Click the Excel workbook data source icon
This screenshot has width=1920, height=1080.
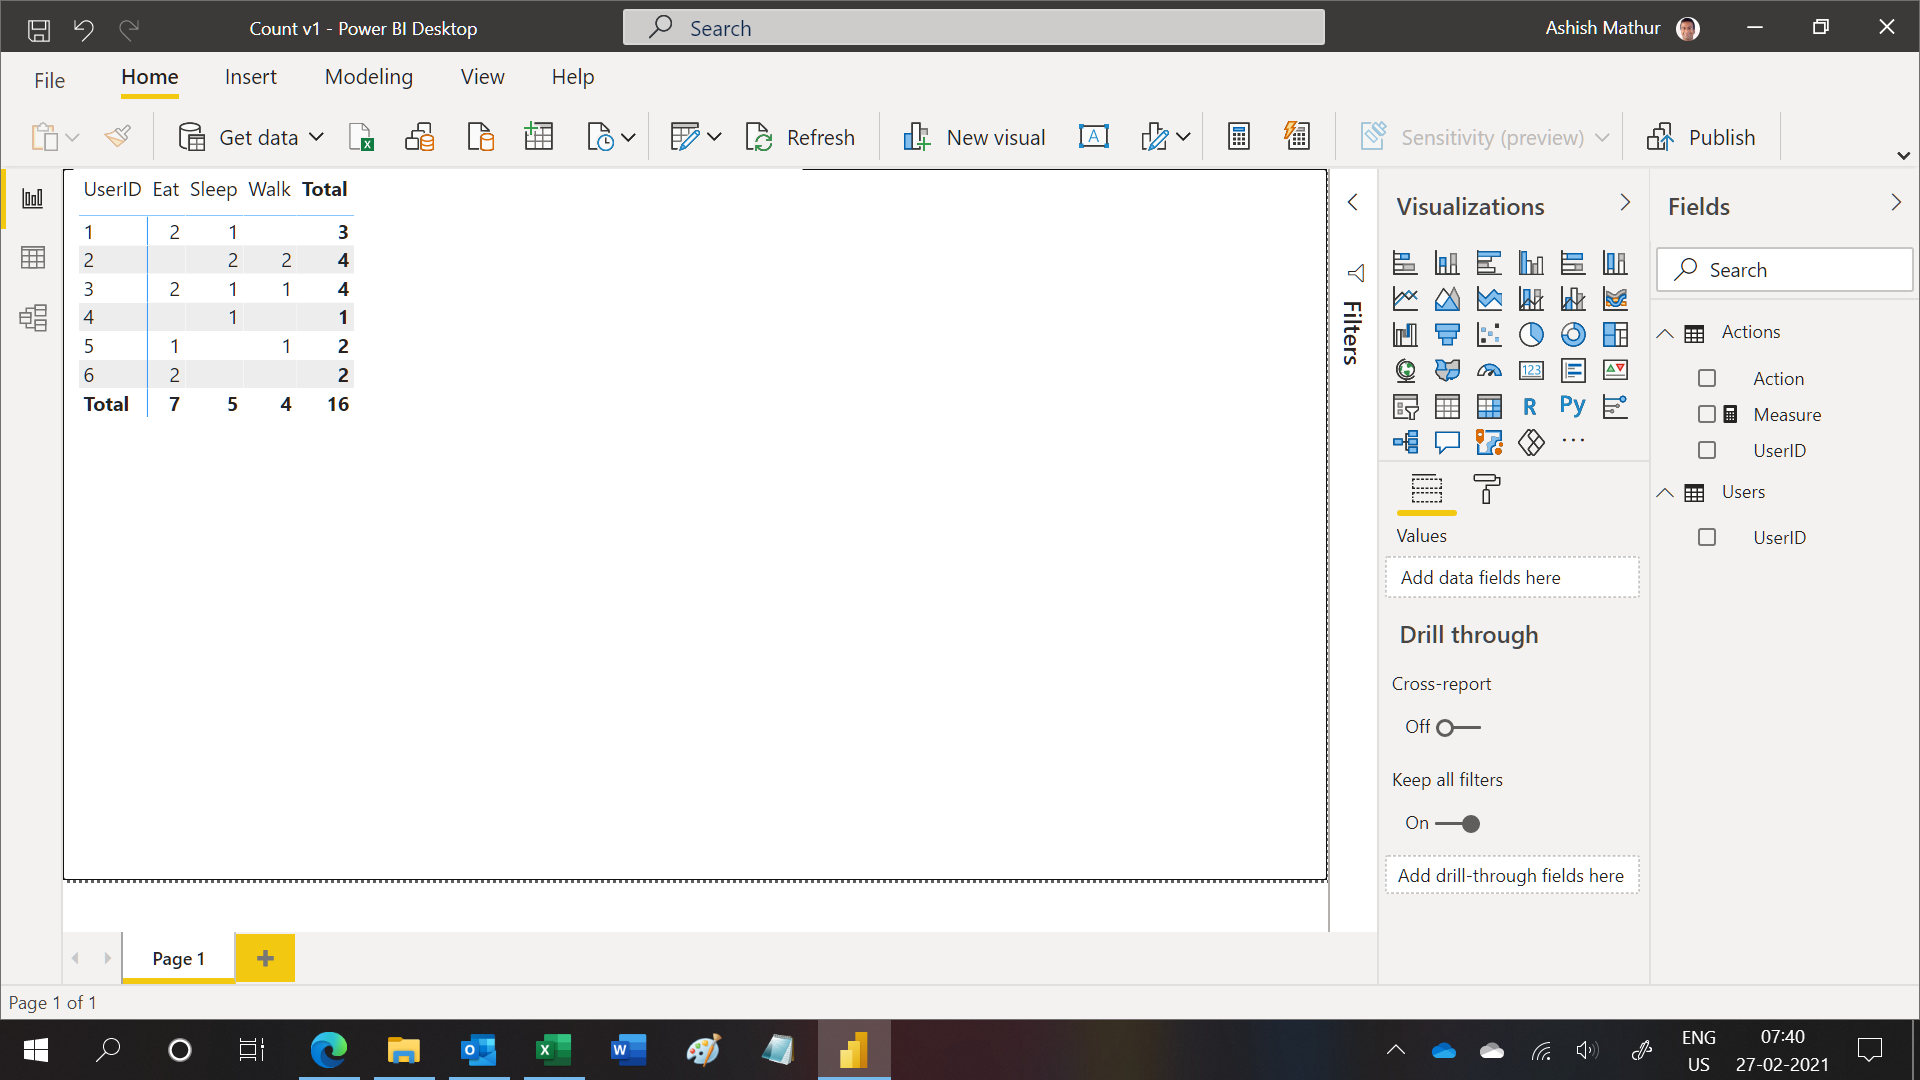(x=361, y=137)
